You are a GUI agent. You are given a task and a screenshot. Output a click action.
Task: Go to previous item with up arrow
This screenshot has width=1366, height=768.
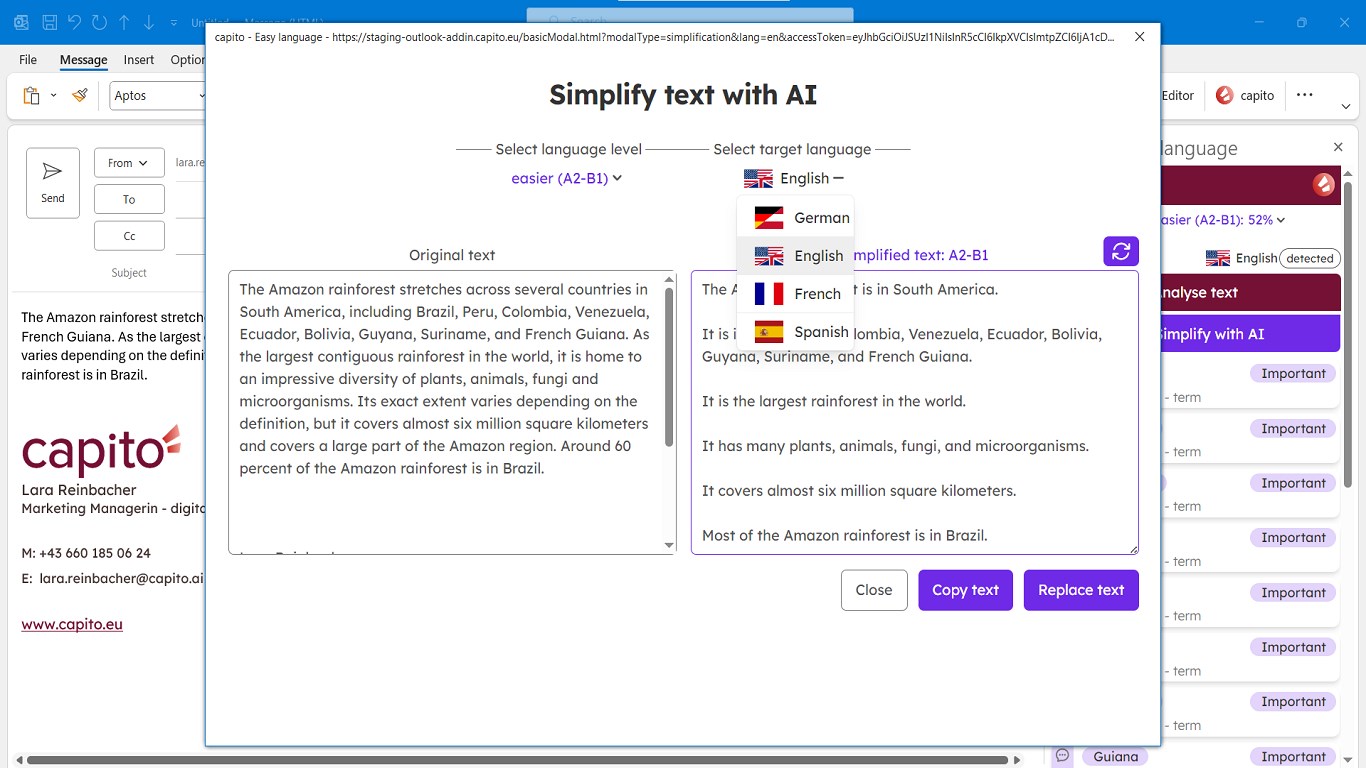(124, 21)
